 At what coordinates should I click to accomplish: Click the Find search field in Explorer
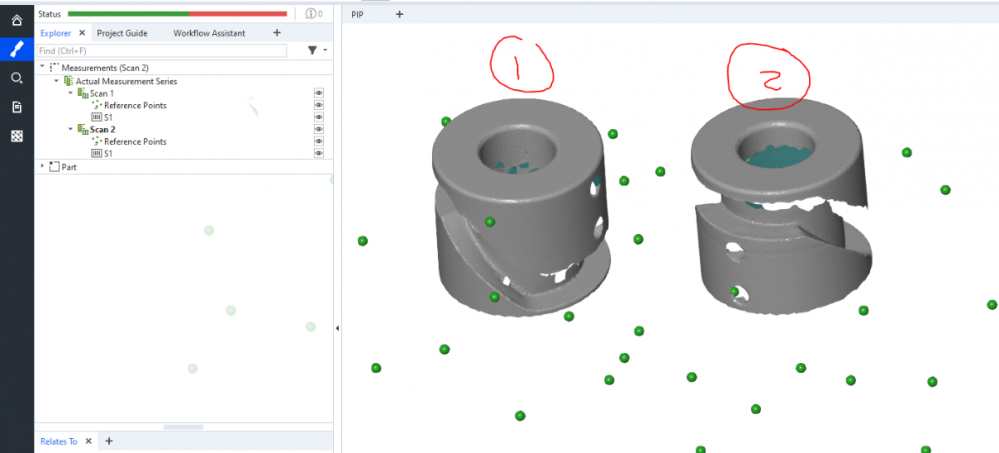(160, 50)
